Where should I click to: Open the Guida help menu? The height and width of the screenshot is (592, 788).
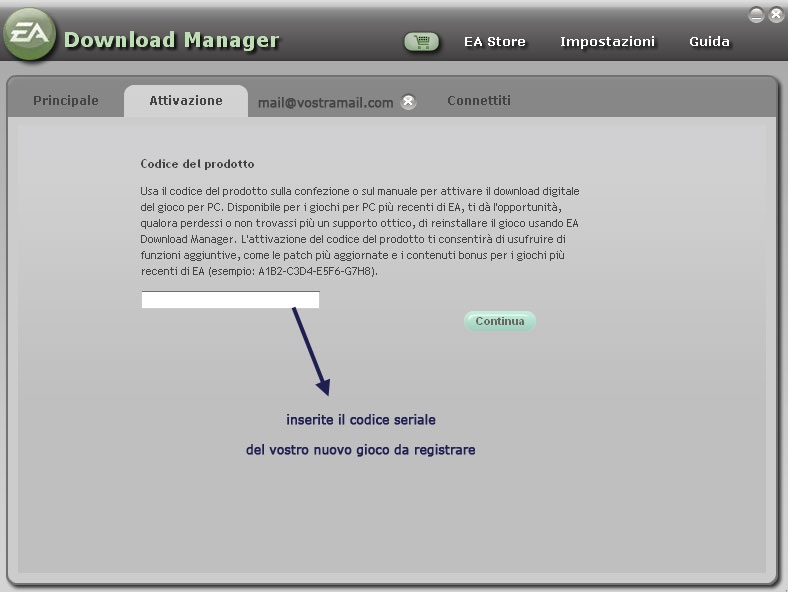click(x=709, y=42)
